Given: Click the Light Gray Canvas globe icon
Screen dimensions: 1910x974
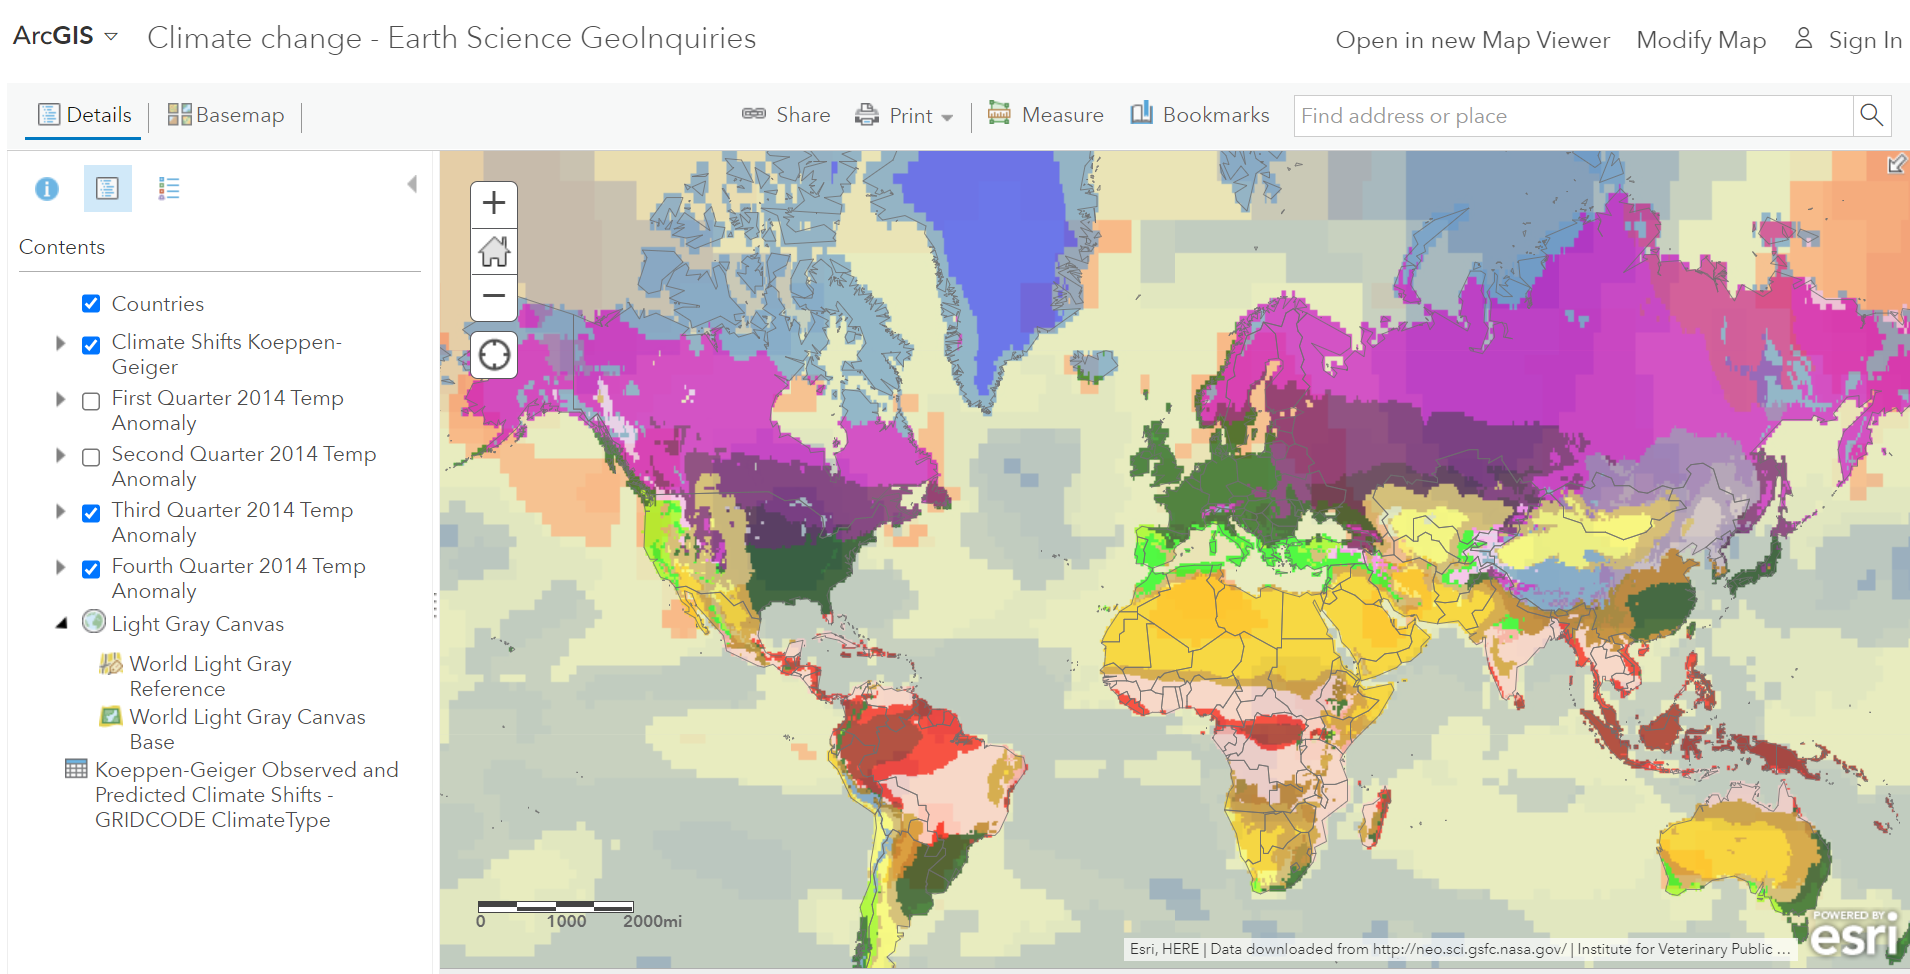Looking at the screenshot, I should click(94, 622).
